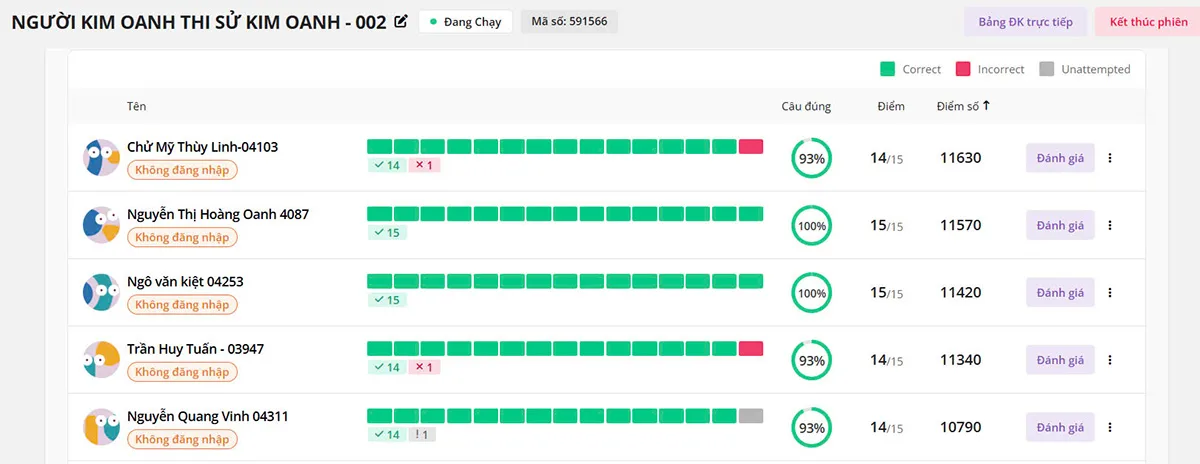1200x464 pixels.
Task: Sort by the Điểm số column arrow
Action: click(x=987, y=105)
